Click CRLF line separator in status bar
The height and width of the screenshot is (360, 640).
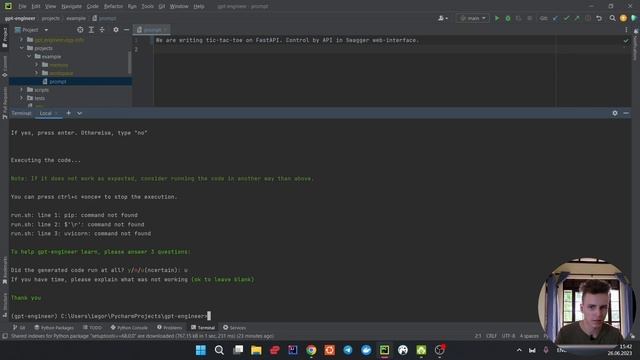[x=491, y=336]
